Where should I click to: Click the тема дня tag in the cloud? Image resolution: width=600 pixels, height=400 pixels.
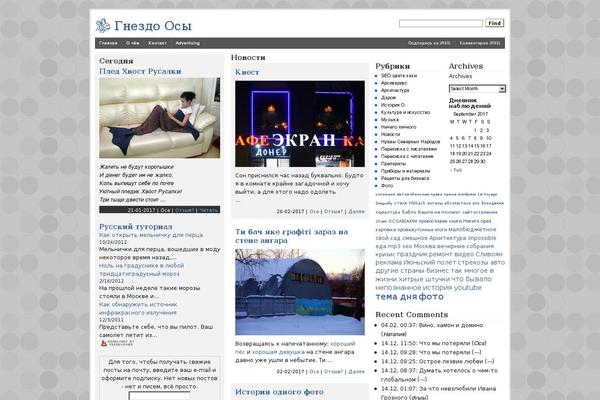click(396, 297)
